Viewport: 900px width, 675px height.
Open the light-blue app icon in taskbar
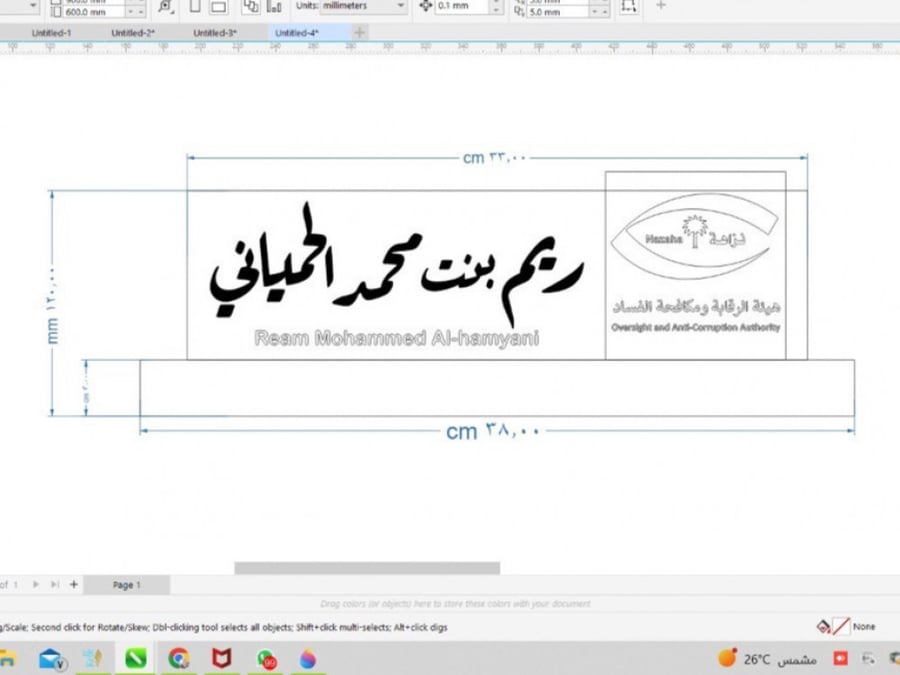coord(93,659)
